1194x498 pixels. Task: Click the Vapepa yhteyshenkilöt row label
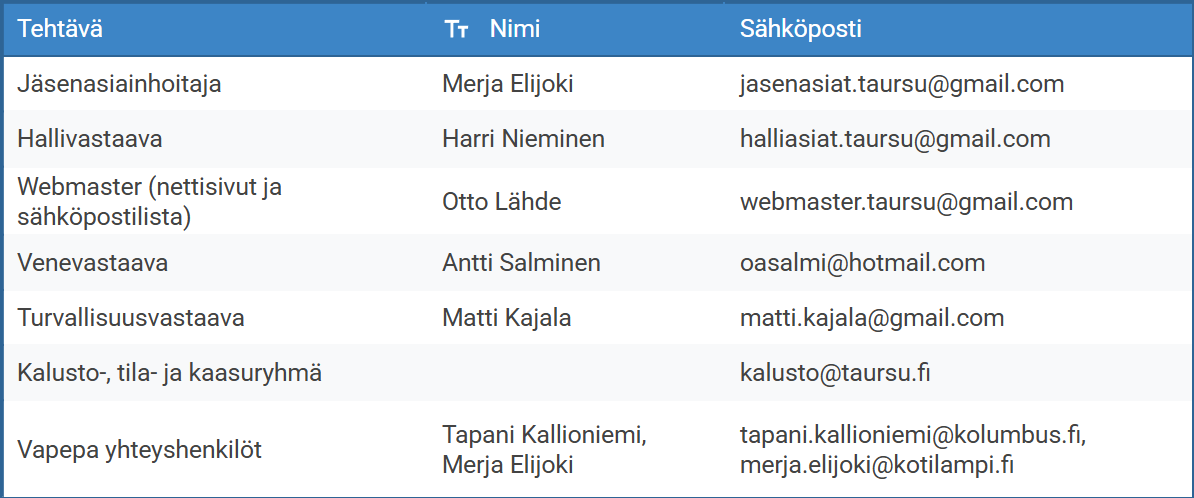tap(139, 450)
